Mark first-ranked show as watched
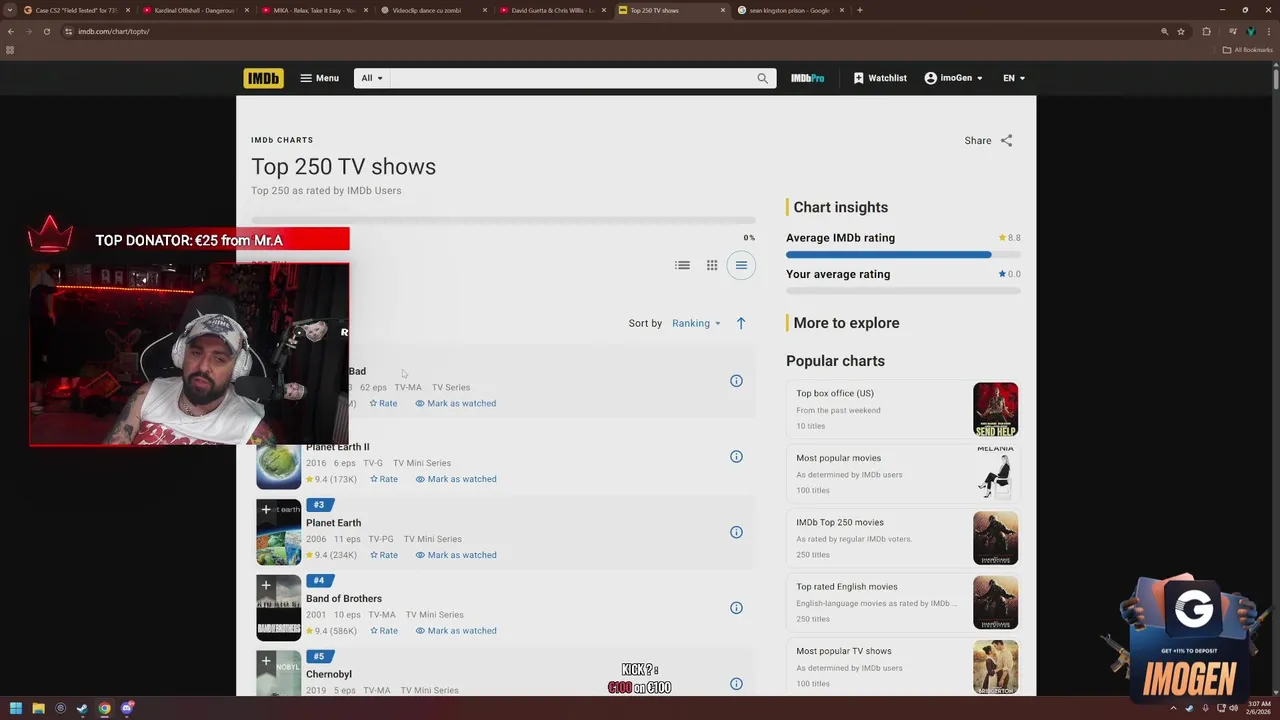This screenshot has width=1280, height=720. (x=455, y=403)
